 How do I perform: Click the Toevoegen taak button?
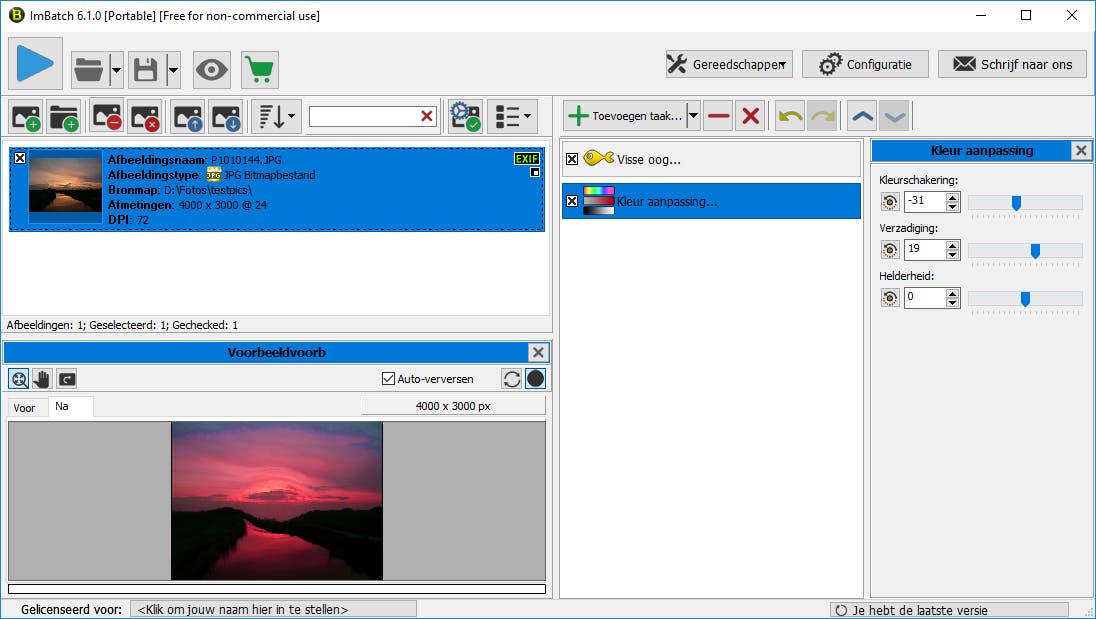[625, 116]
